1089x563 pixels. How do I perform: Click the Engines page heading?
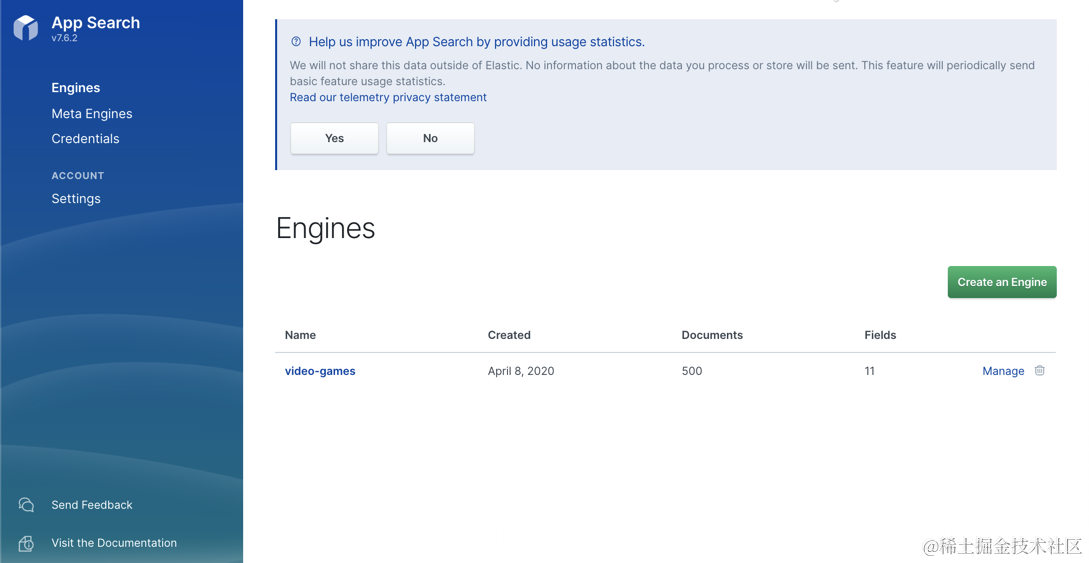tap(326, 228)
